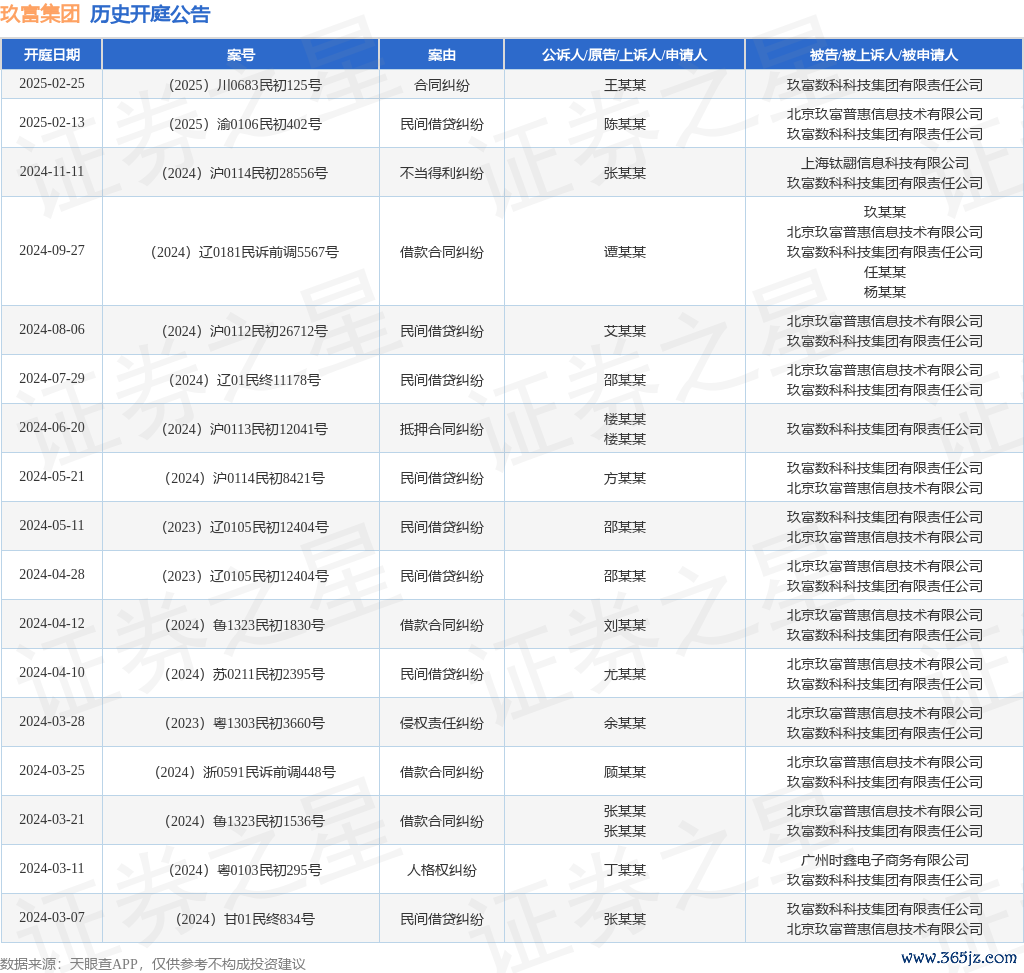Click date cell 2024-03-25
The image size is (1024, 973).
(x=52, y=771)
